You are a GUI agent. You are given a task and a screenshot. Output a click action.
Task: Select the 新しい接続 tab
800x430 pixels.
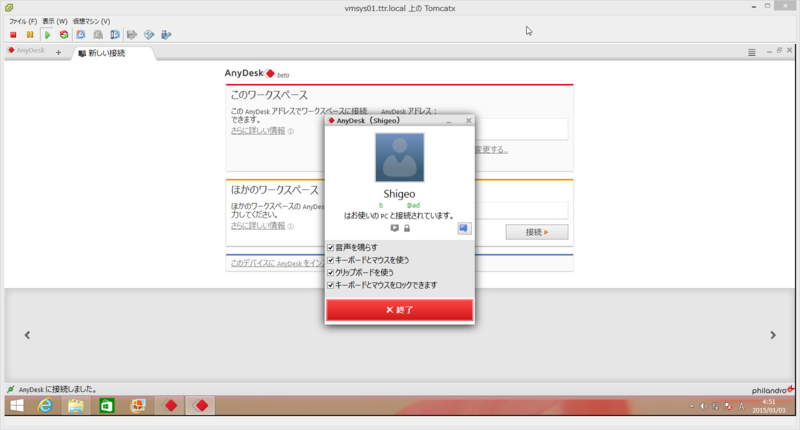point(112,53)
